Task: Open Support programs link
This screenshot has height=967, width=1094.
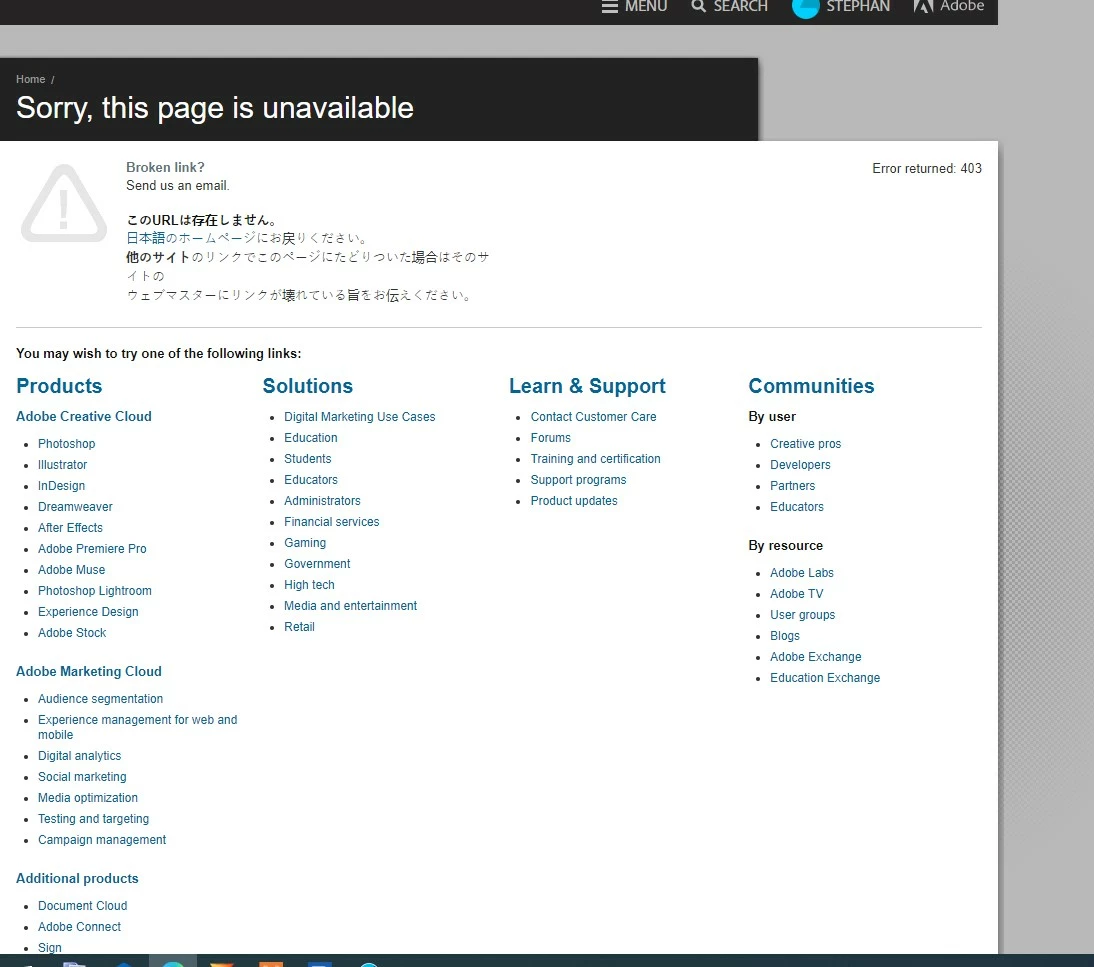Action: point(578,479)
